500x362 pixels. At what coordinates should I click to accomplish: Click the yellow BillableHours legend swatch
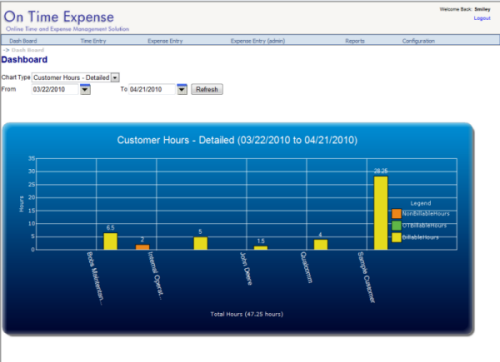point(396,237)
